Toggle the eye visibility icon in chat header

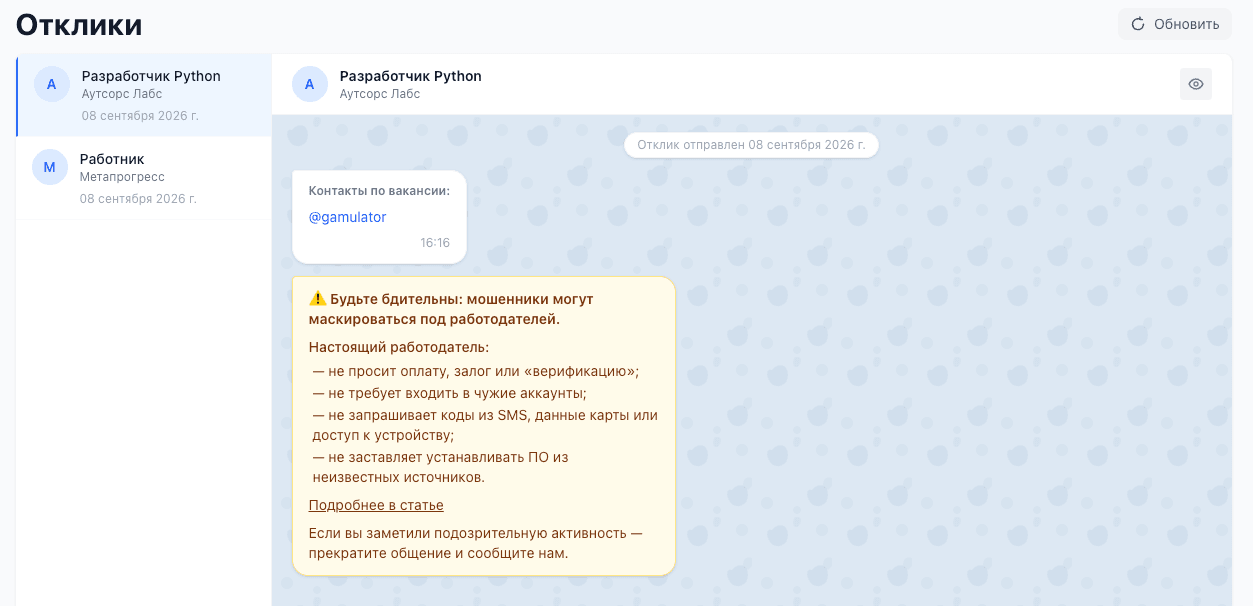click(x=1195, y=84)
